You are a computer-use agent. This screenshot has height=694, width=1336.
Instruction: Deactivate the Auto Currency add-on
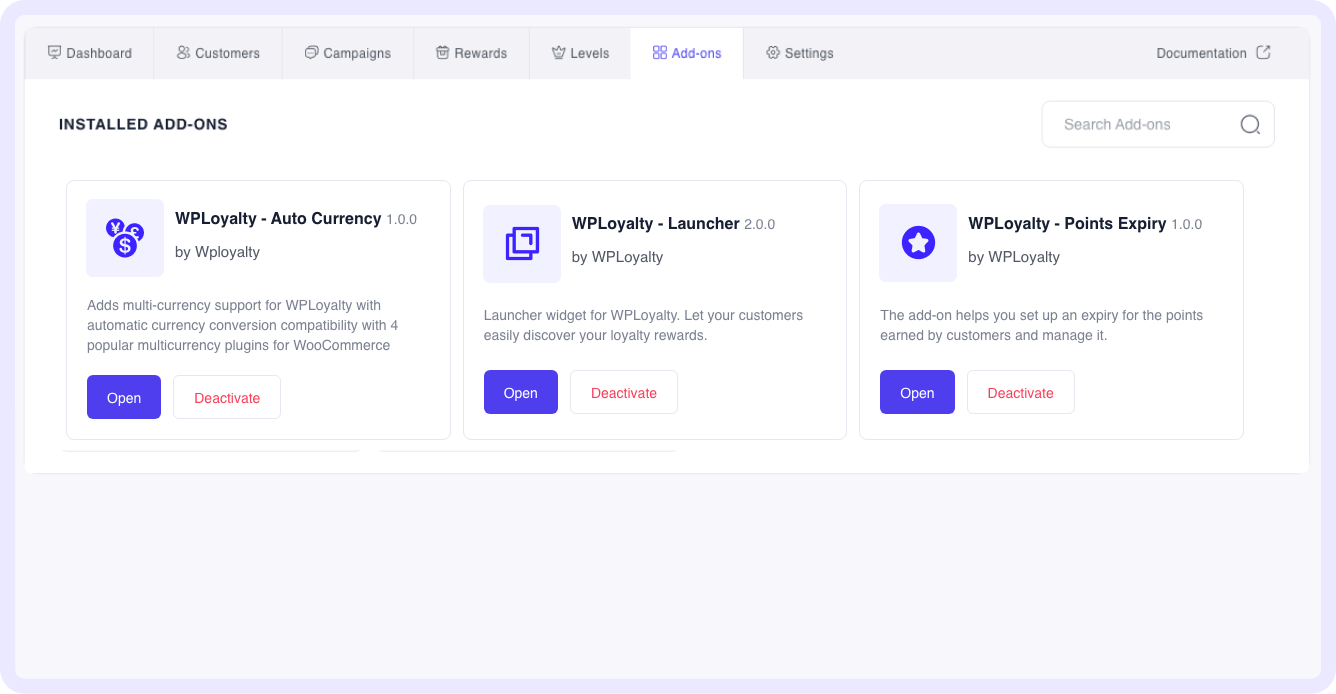coord(227,397)
